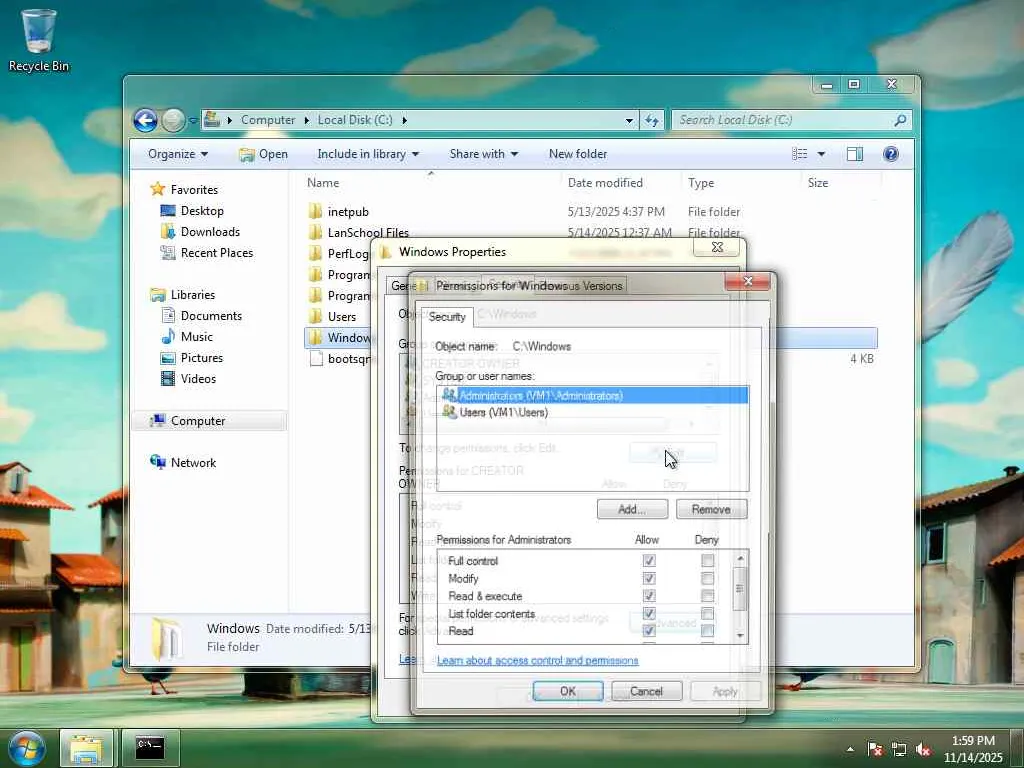
Task: Toggle Deny checkbox for Modify
Action: [x=707, y=579]
